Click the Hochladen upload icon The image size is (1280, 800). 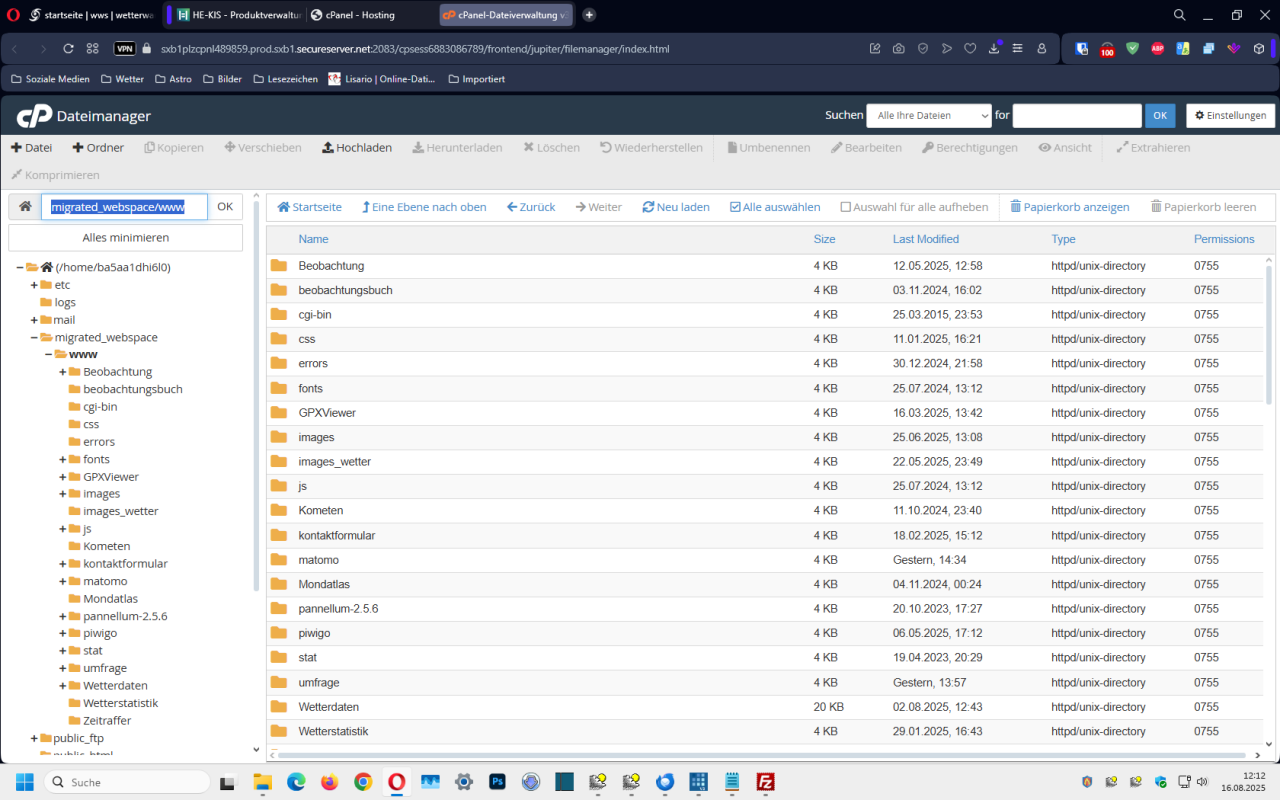(x=328, y=148)
